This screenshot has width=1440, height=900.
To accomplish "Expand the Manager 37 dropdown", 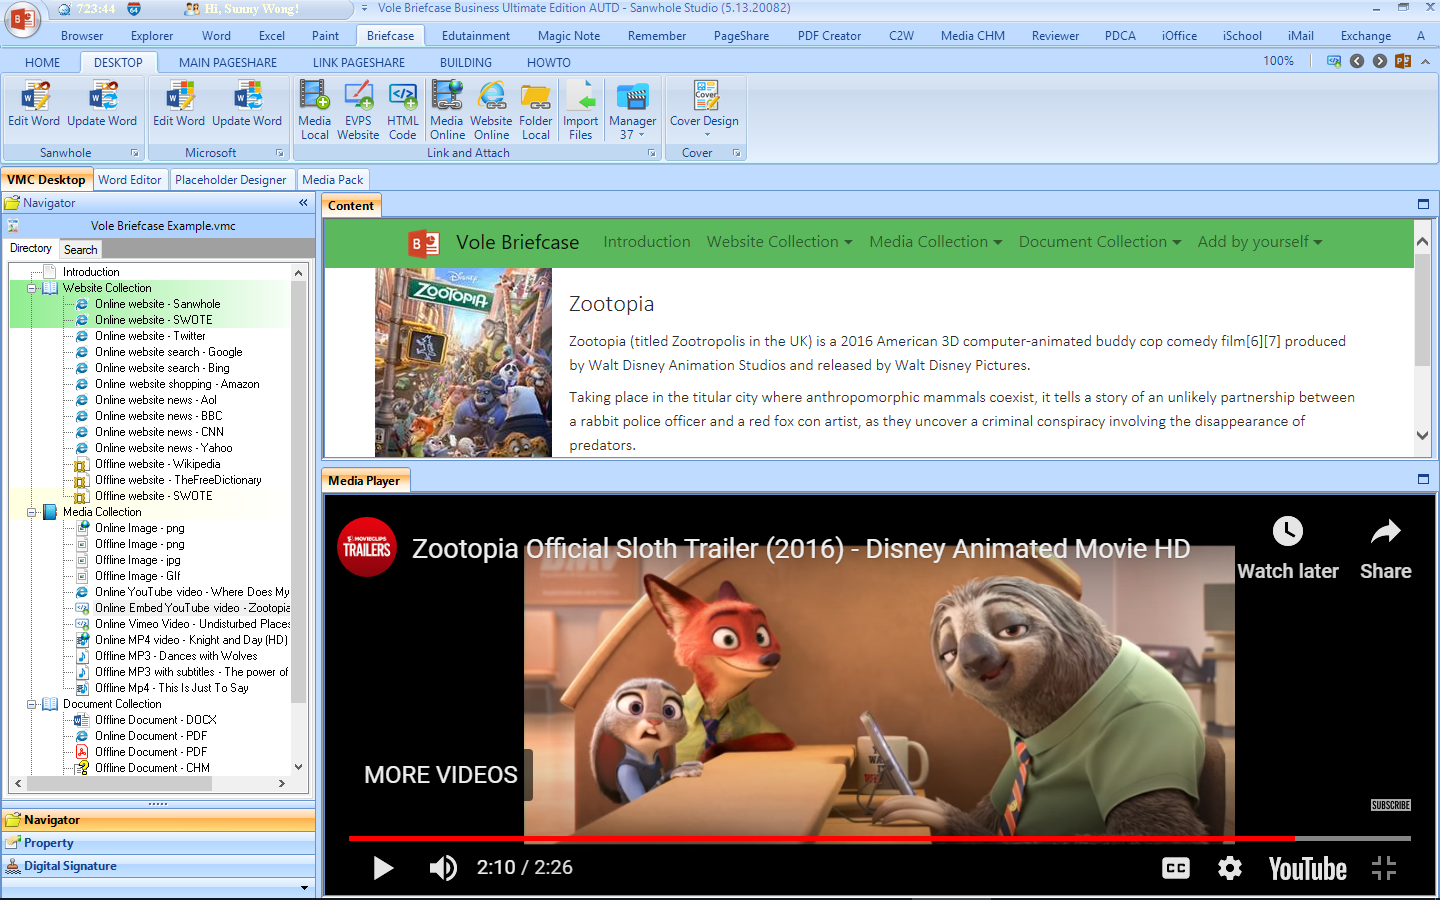I will [632, 134].
